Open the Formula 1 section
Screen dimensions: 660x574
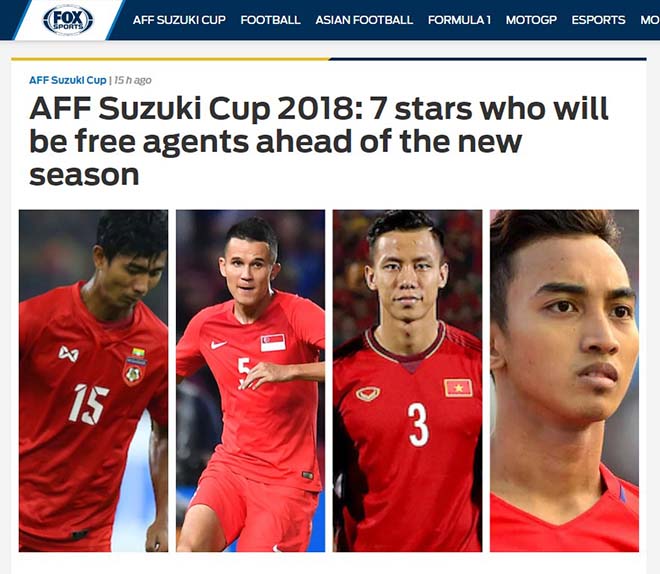(459, 20)
